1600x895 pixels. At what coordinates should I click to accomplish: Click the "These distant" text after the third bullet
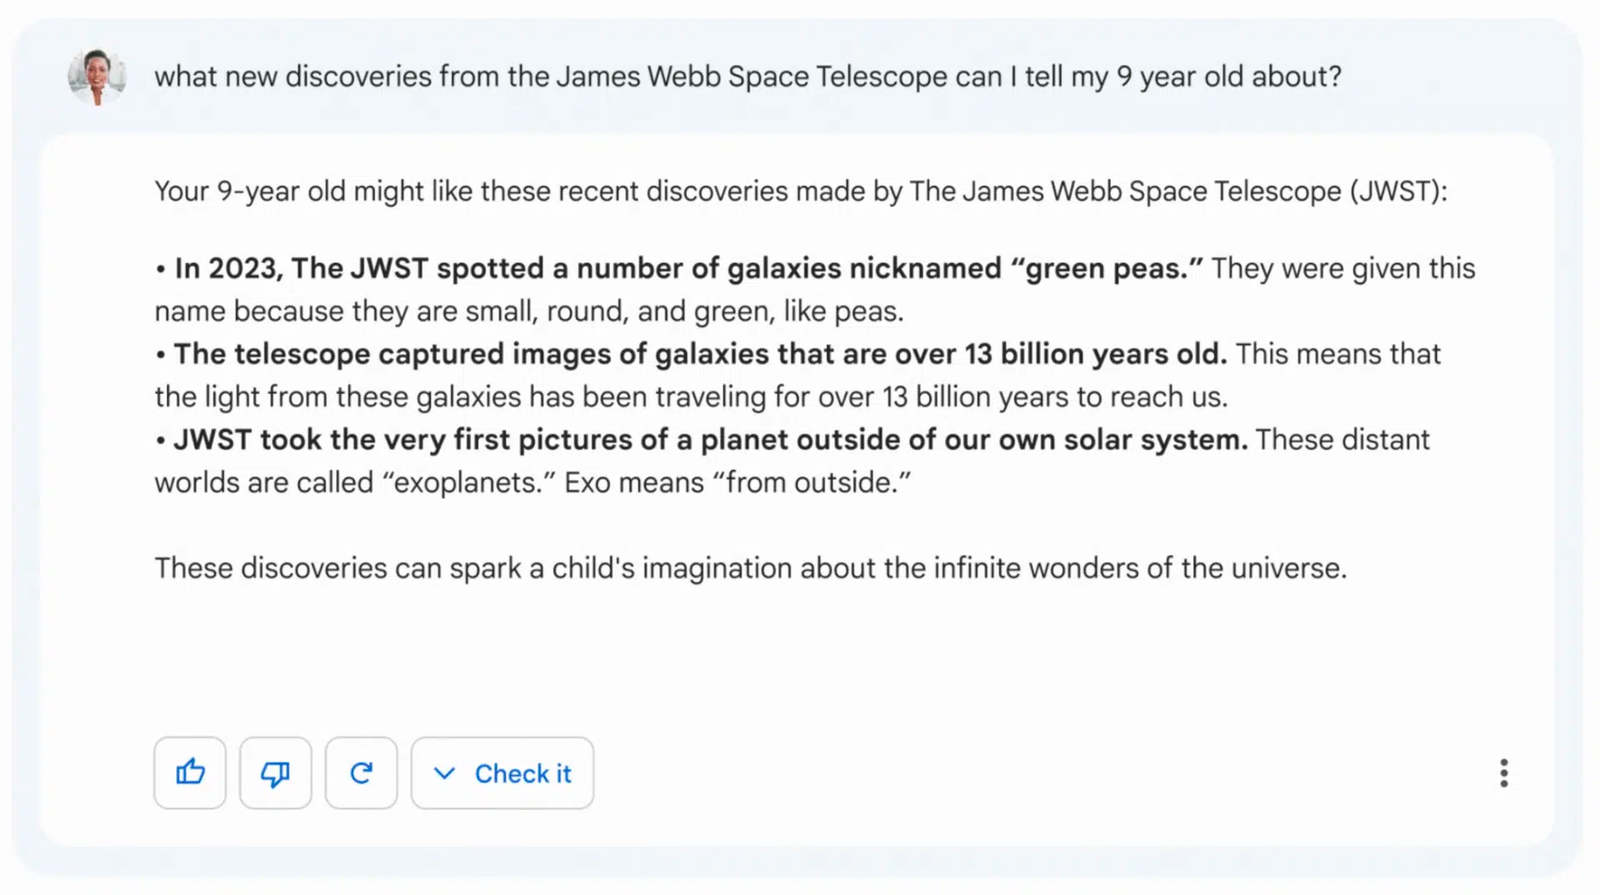[1343, 440]
